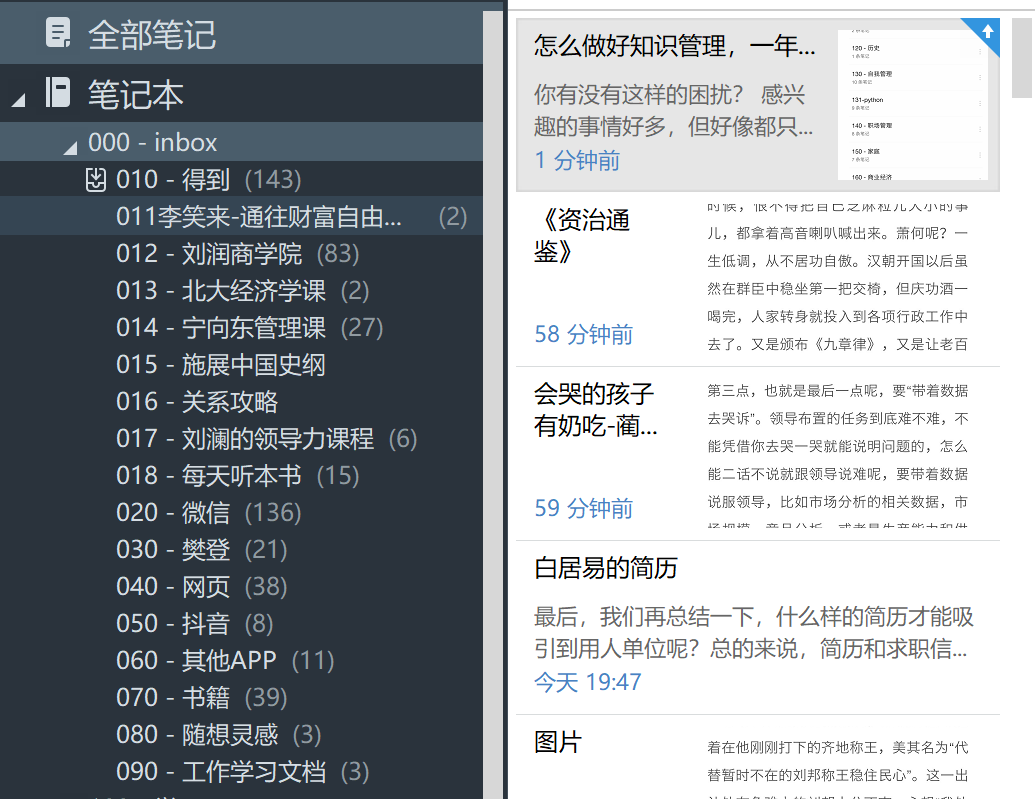Click the 1 分钟前 timestamp
The height and width of the screenshot is (799, 1035).
[x=577, y=160]
